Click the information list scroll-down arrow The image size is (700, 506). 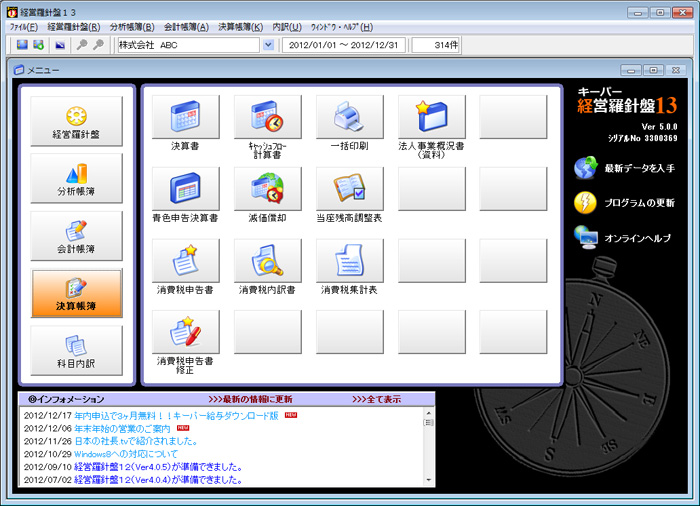coord(429,480)
